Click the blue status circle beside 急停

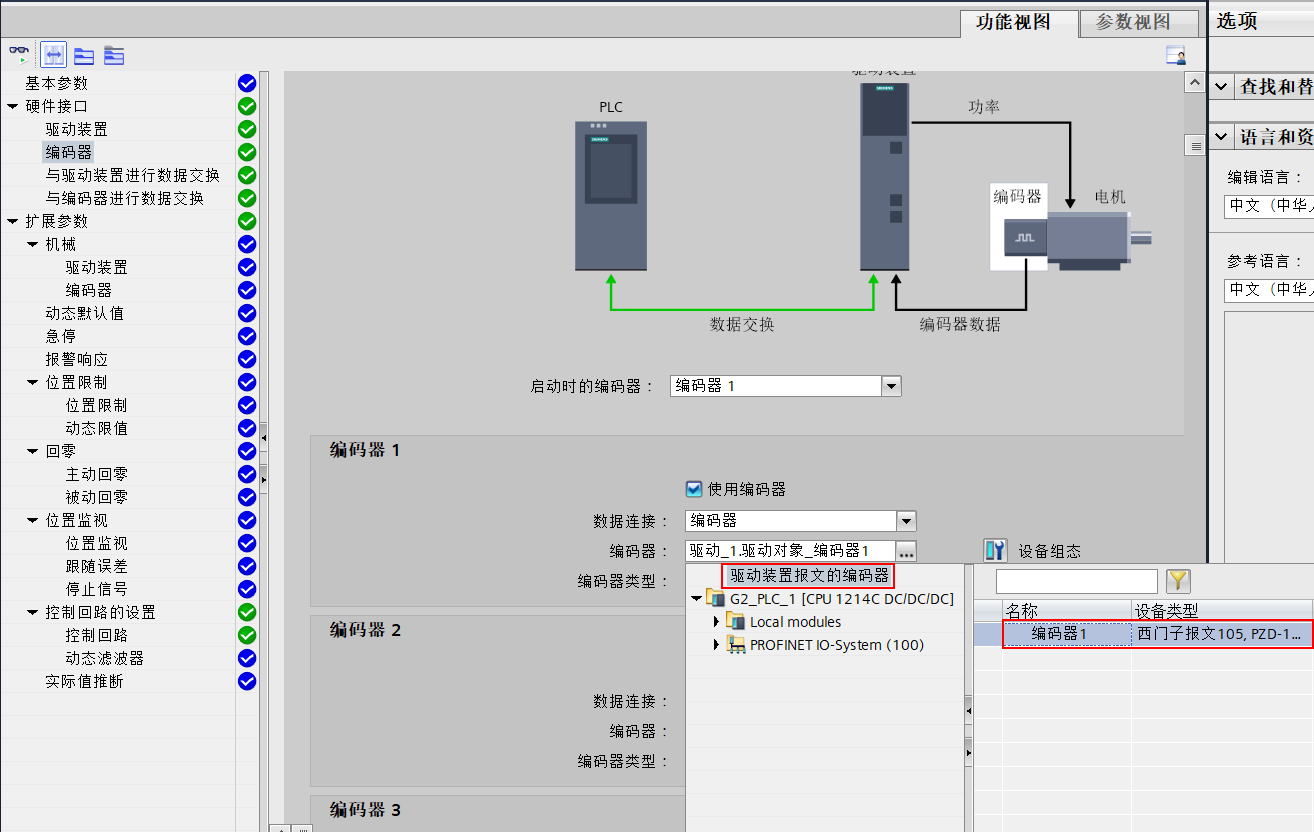point(247,336)
